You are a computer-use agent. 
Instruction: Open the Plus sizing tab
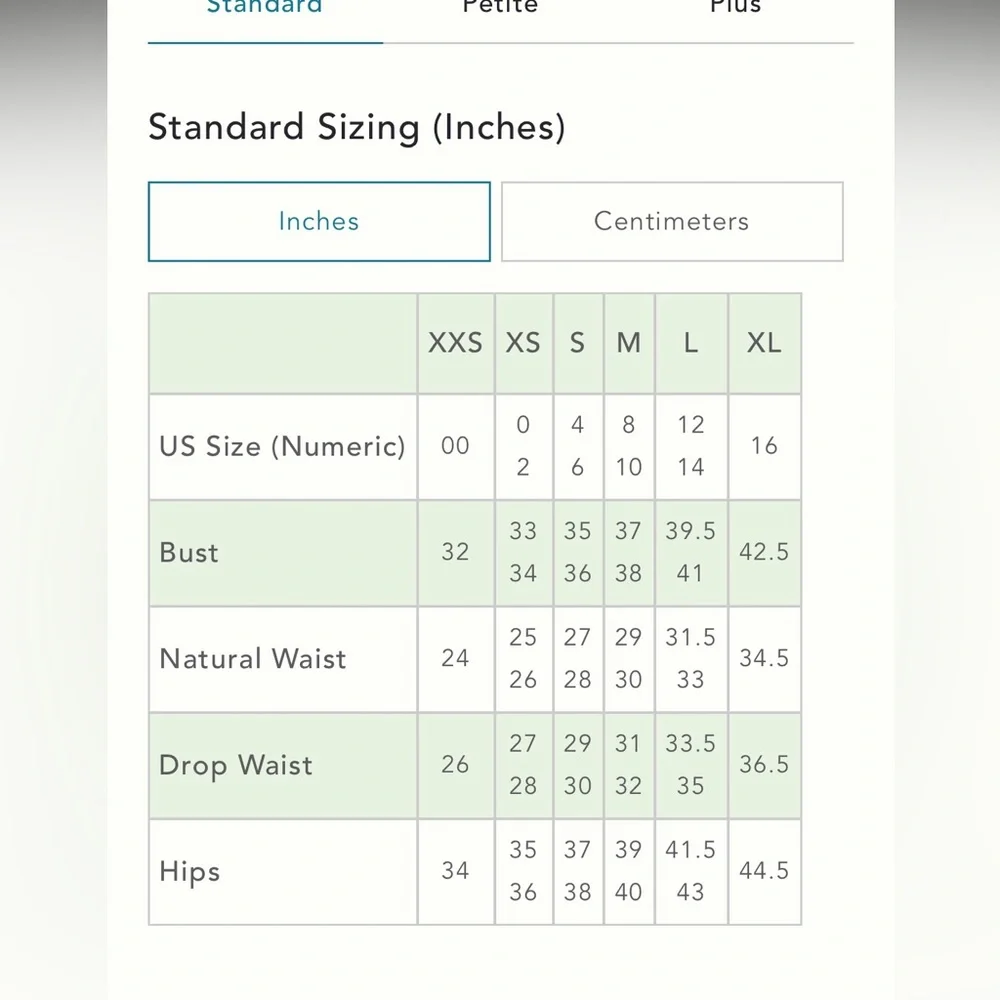coord(735,8)
